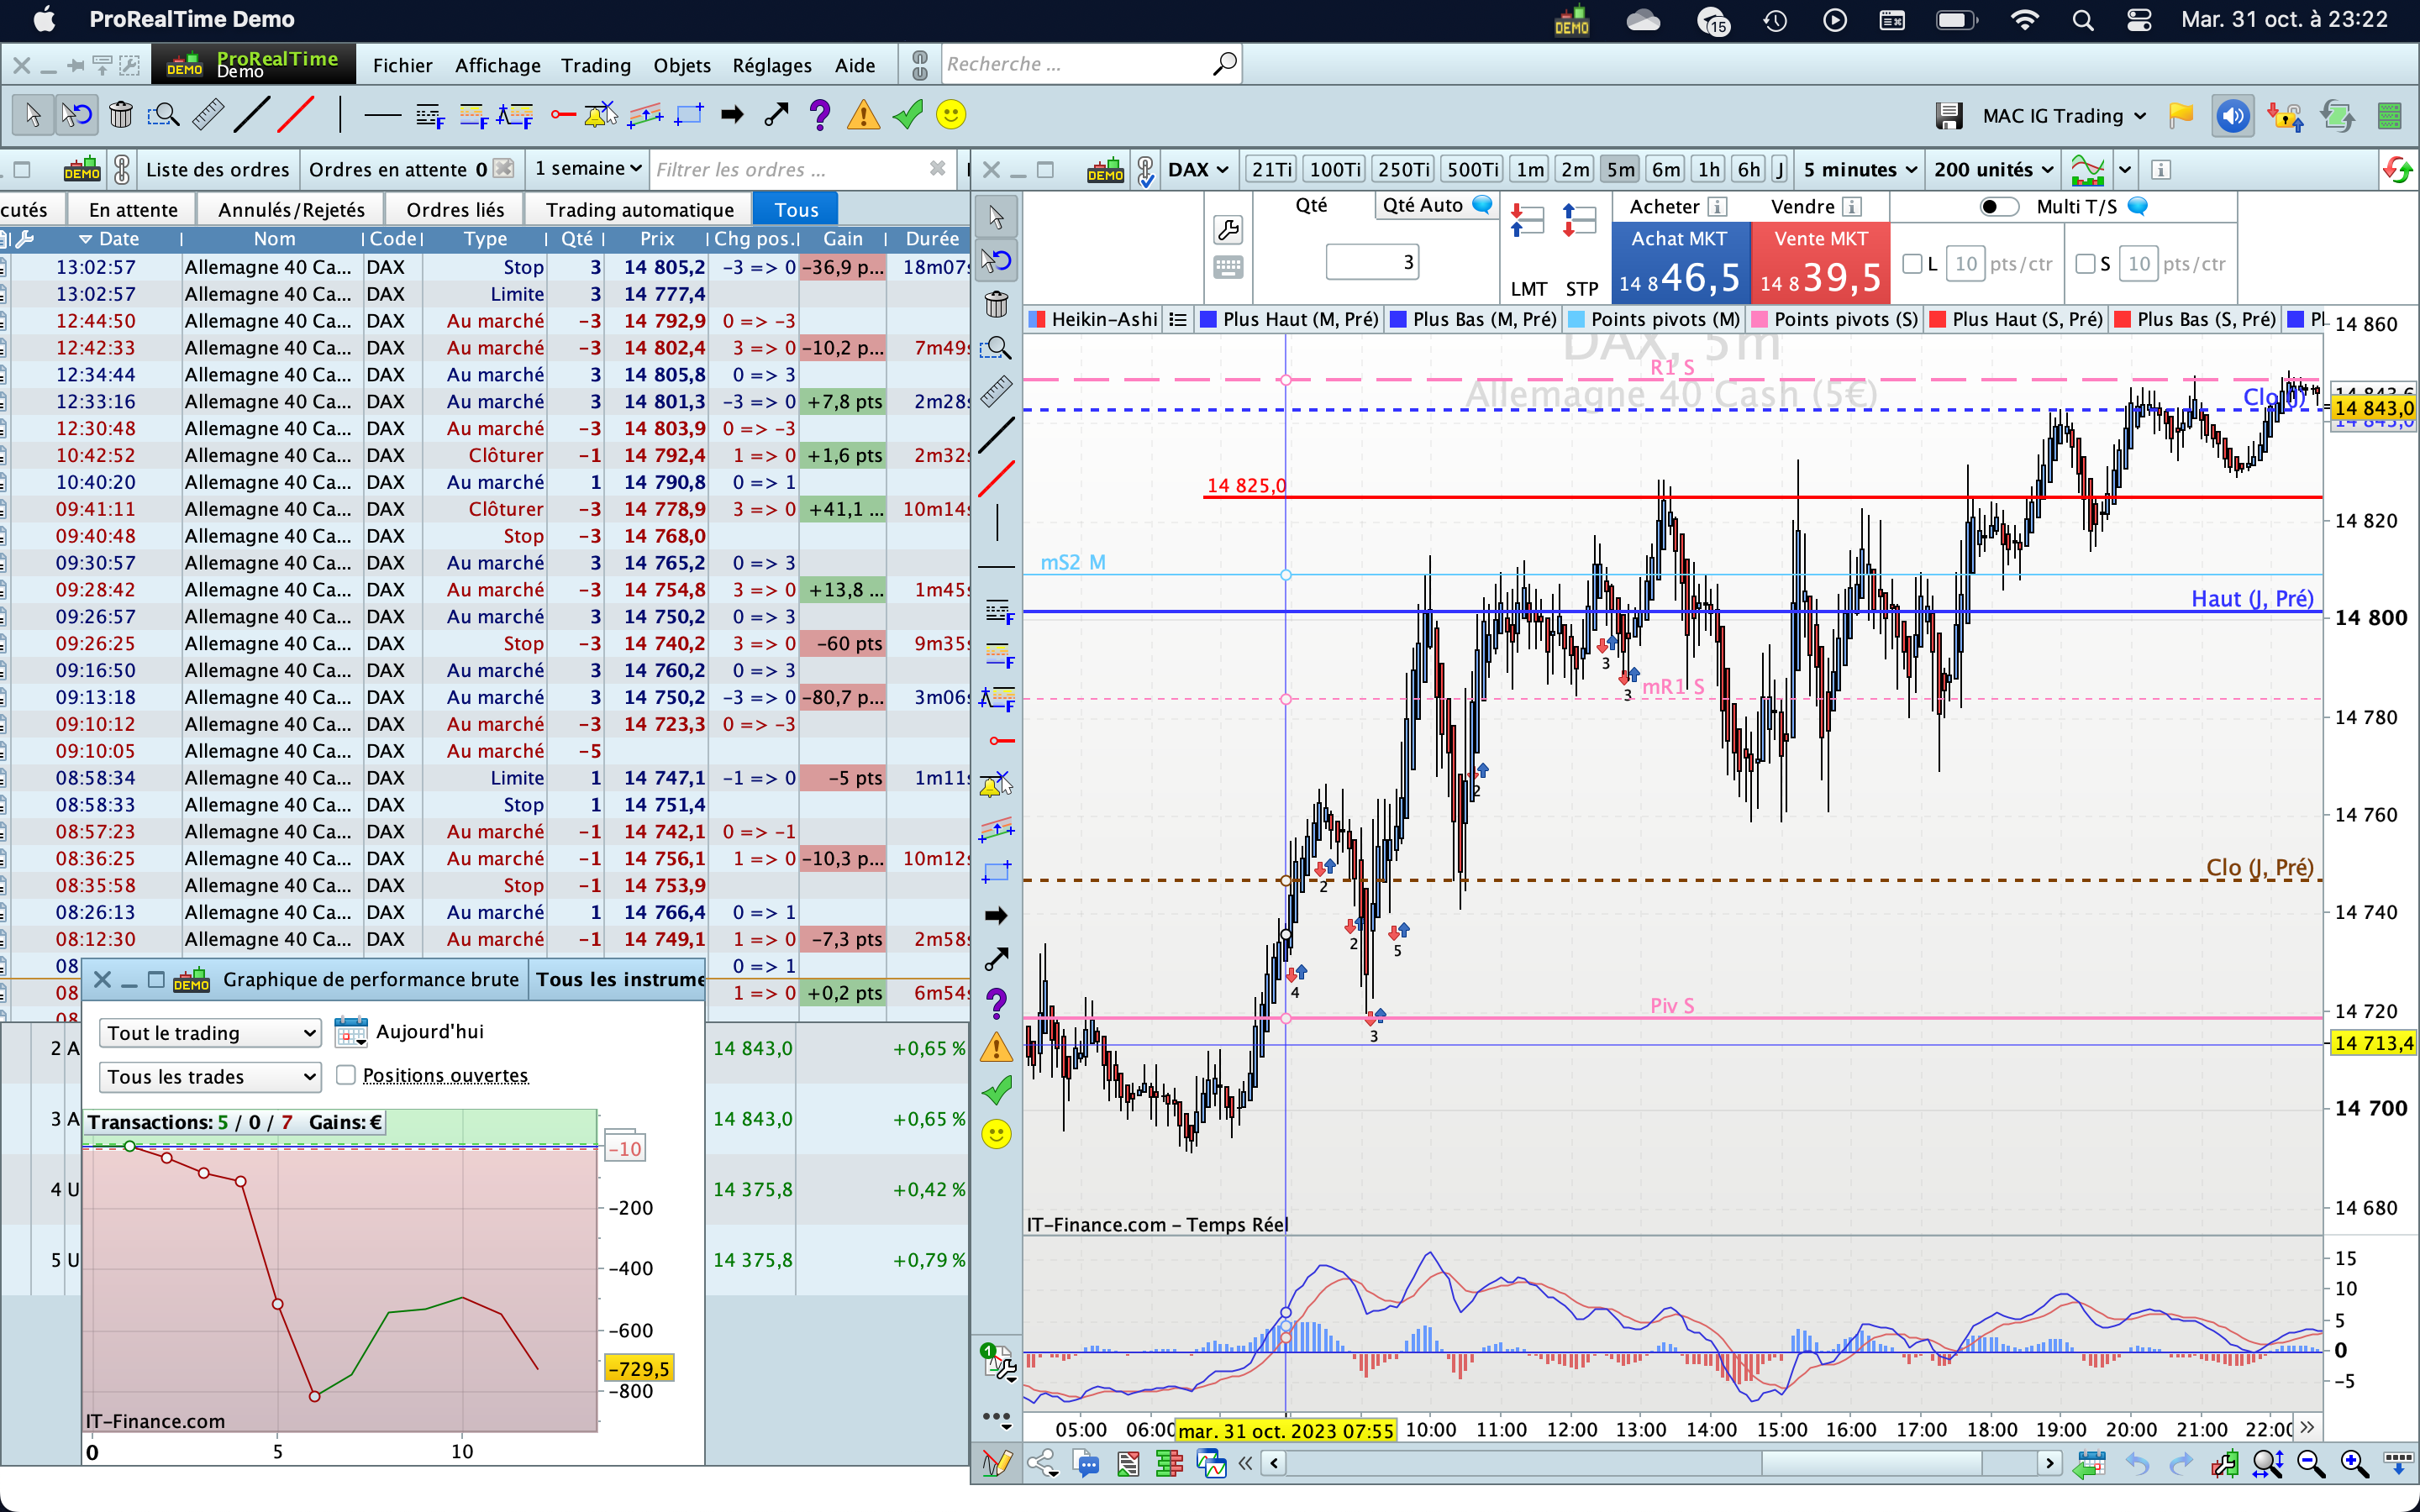Click the Achat MKT buy button
This screenshot has height=1512, width=2420.
point(1680,262)
